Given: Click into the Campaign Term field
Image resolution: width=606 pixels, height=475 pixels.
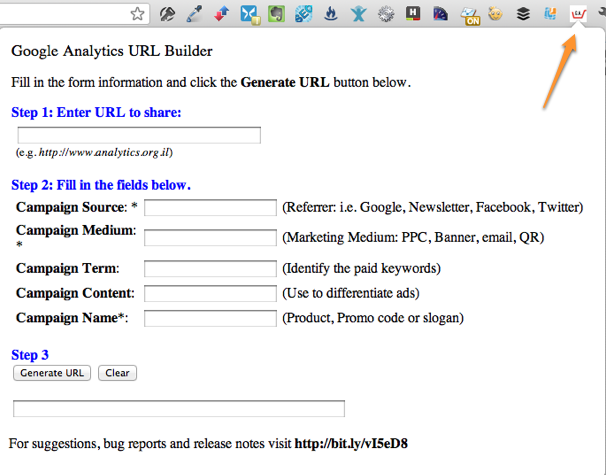Looking at the screenshot, I should (210, 268).
